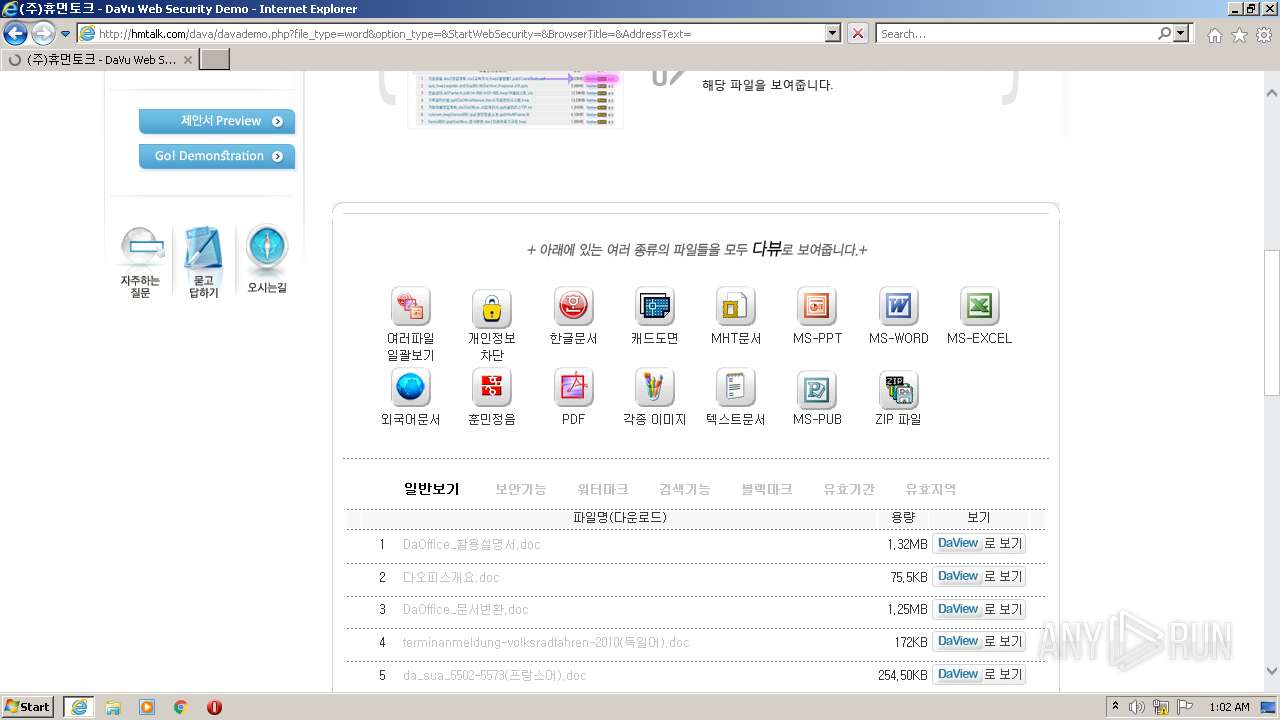Image resolution: width=1280 pixels, height=720 pixels.
Task: Select the MHT문서 icon
Action: [736, 307]
